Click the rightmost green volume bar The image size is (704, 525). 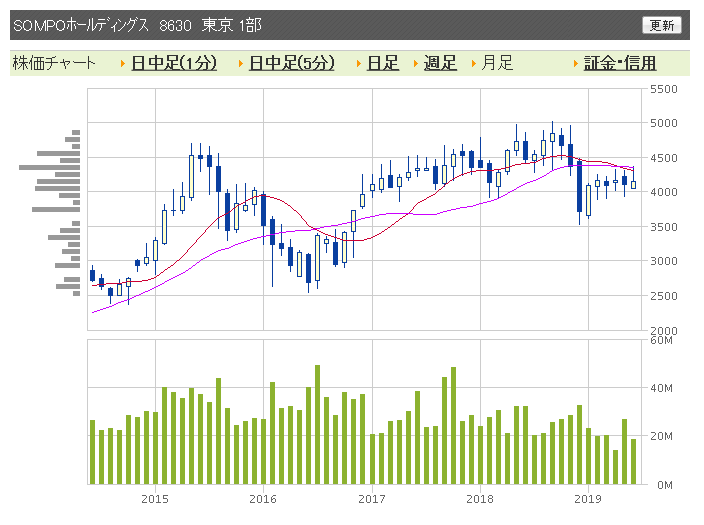click(x=633, y=461)
